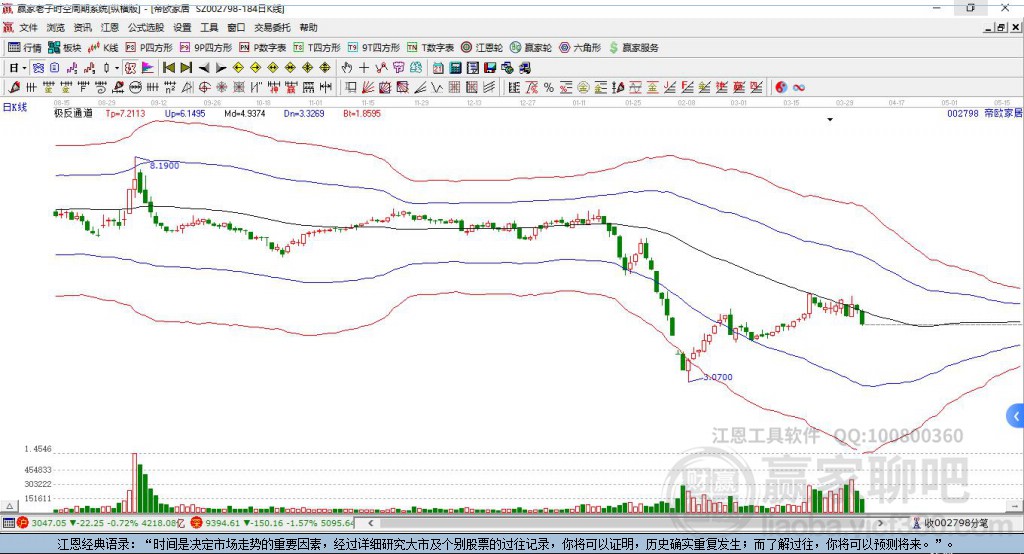The image size is (1024, 554).
Task: Open the 窗口 menu
Action: click(236, 27)
